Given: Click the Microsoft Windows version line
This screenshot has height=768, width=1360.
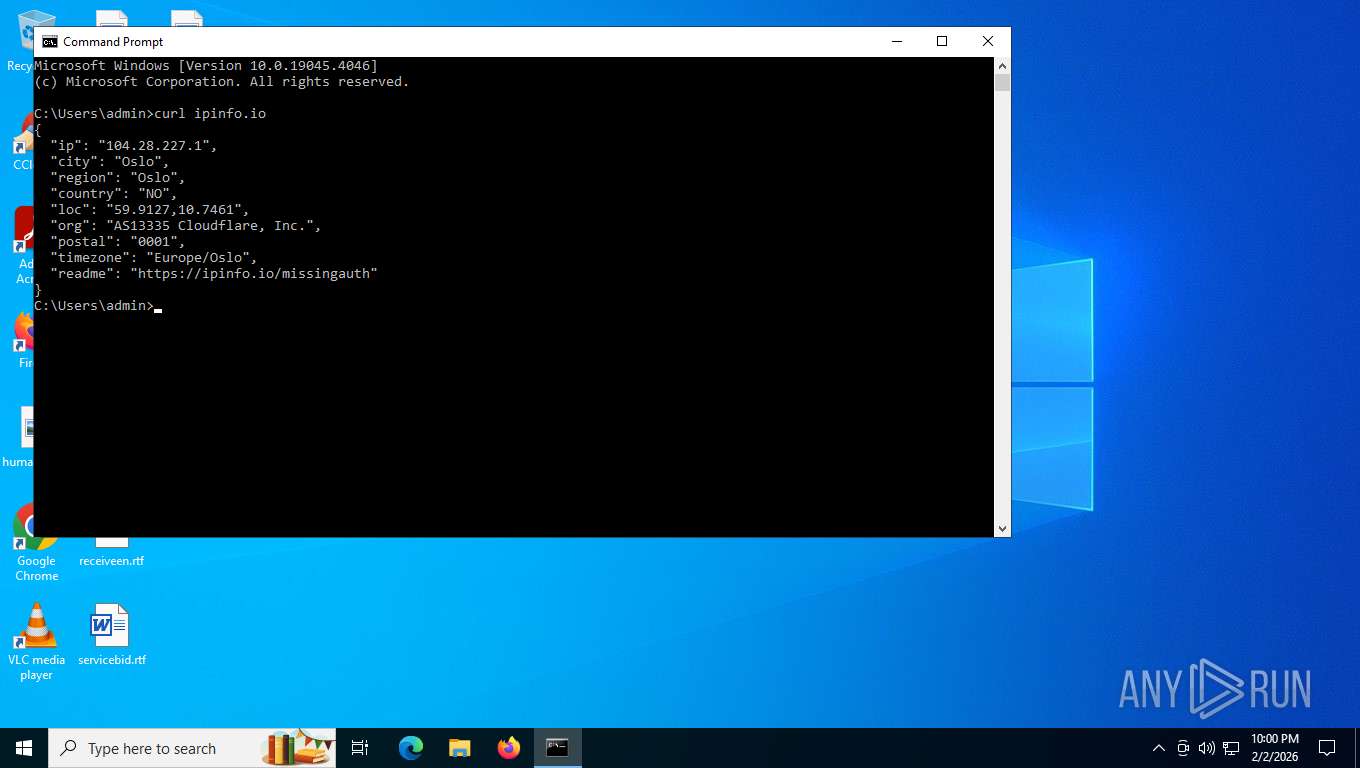Looking at the screenshot, I should click(x=206, y=66).
